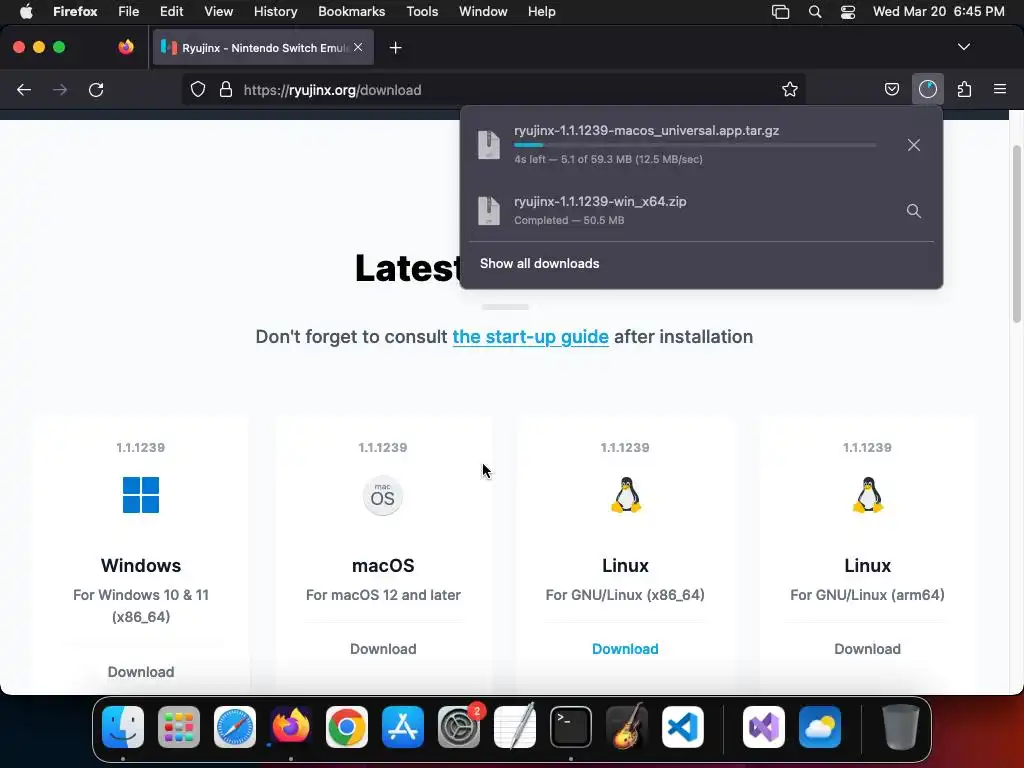Go back with the back arrow
This screenshot has height=768, width=1024.
pyautogui.click(x=24, y=89)
